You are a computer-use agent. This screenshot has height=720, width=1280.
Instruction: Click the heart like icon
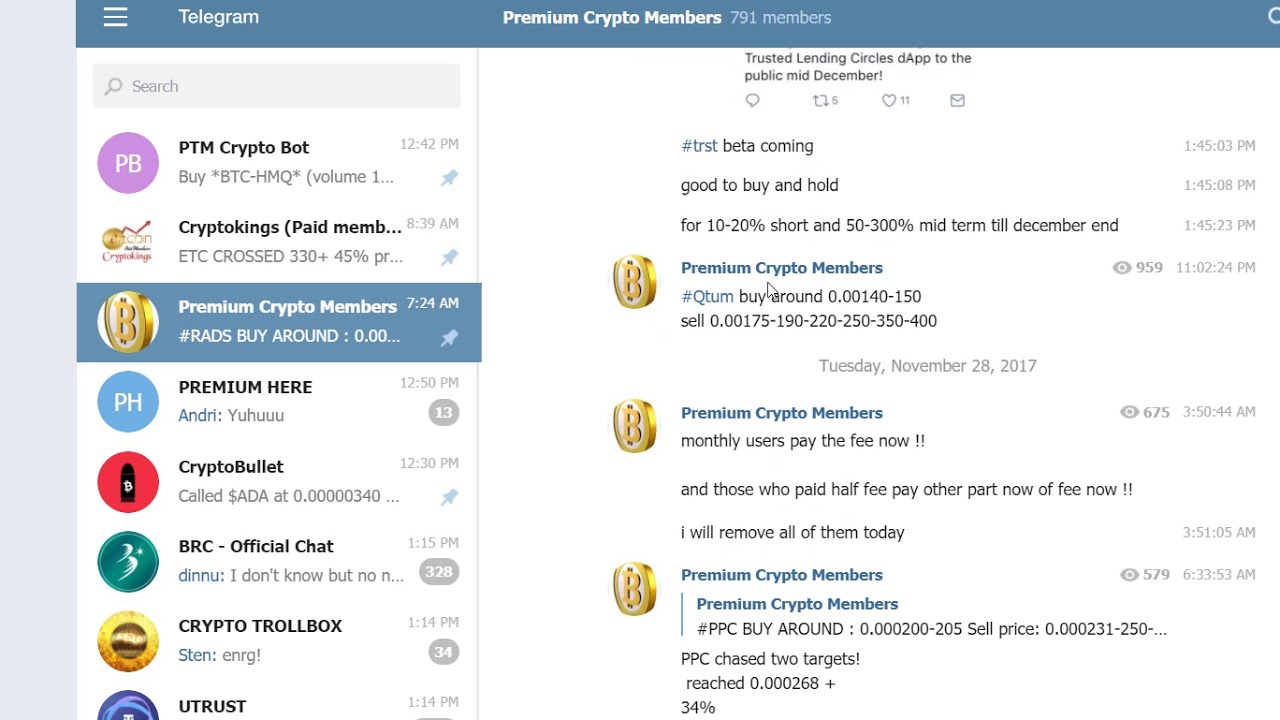point(889,100)
